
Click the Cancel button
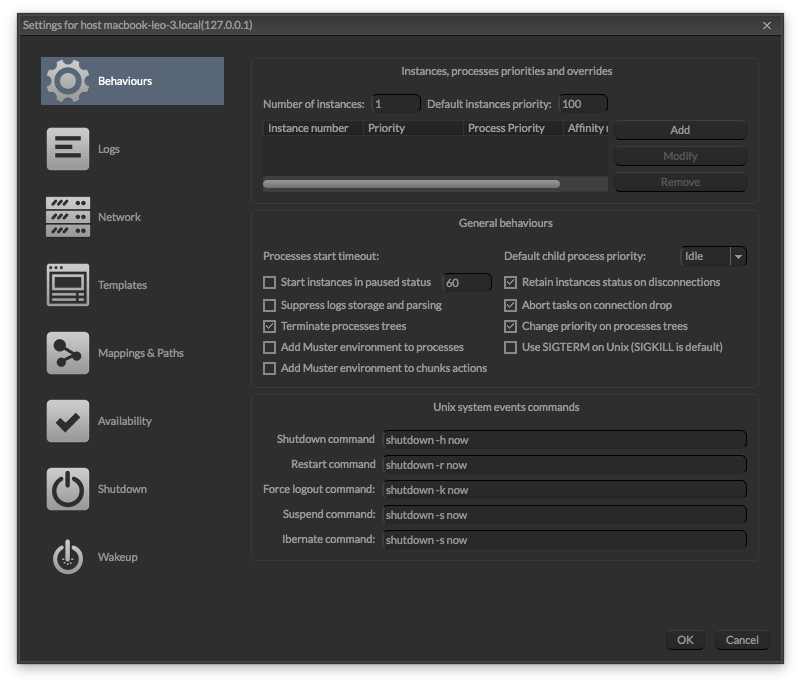(x=742, y=641)
